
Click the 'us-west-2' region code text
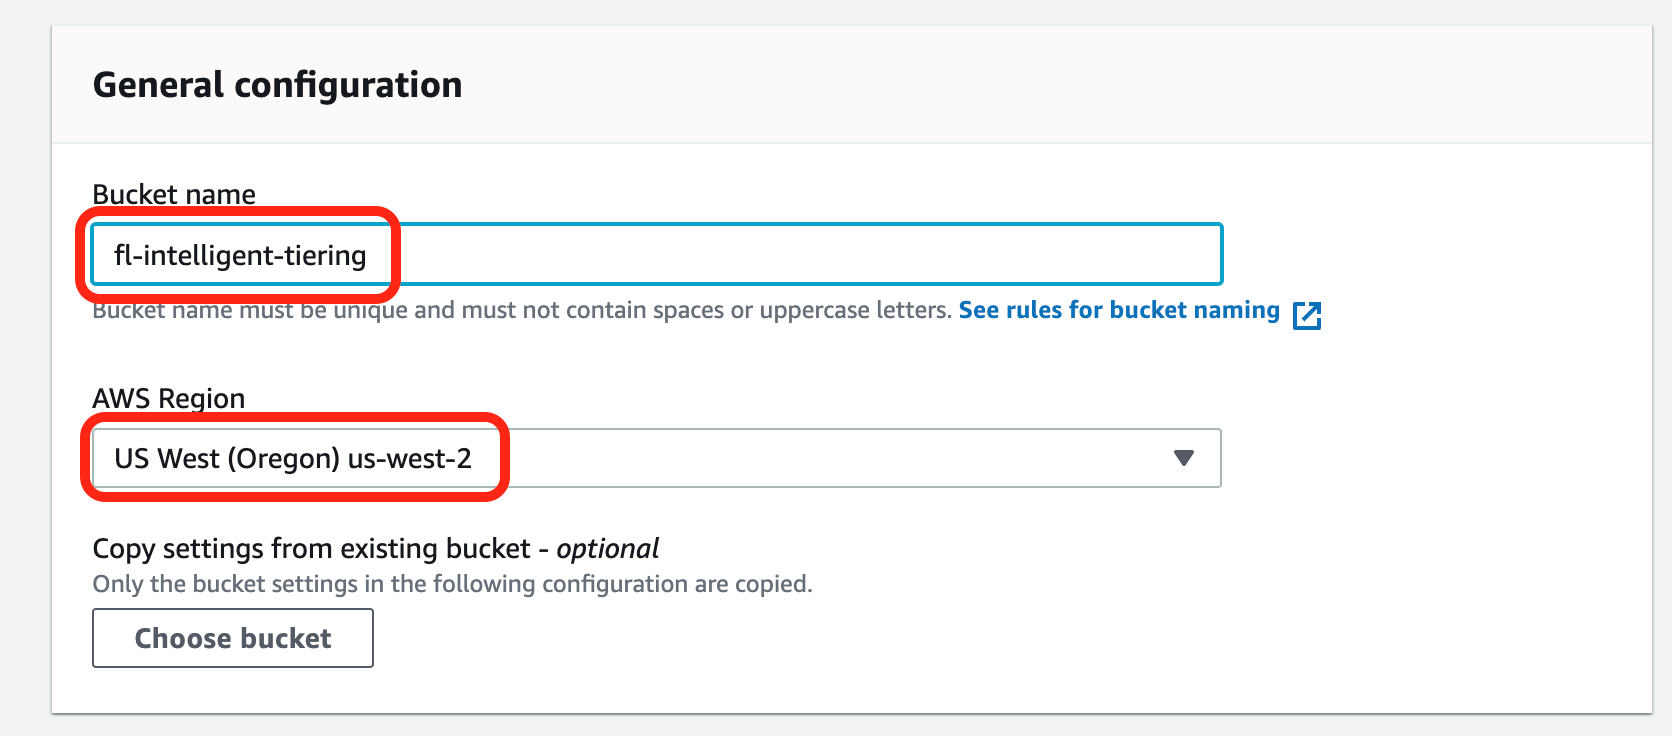409,458
